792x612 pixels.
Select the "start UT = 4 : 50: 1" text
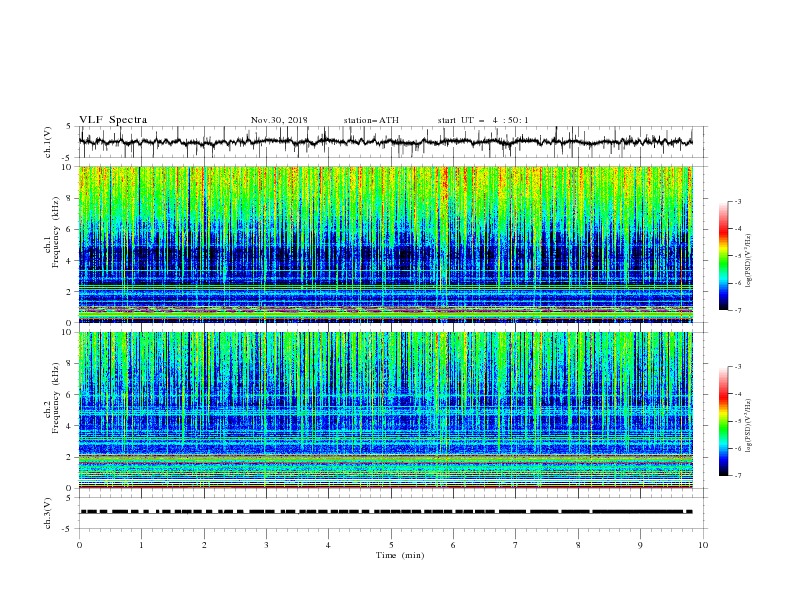pyautogui.click(x=483, y=120)
